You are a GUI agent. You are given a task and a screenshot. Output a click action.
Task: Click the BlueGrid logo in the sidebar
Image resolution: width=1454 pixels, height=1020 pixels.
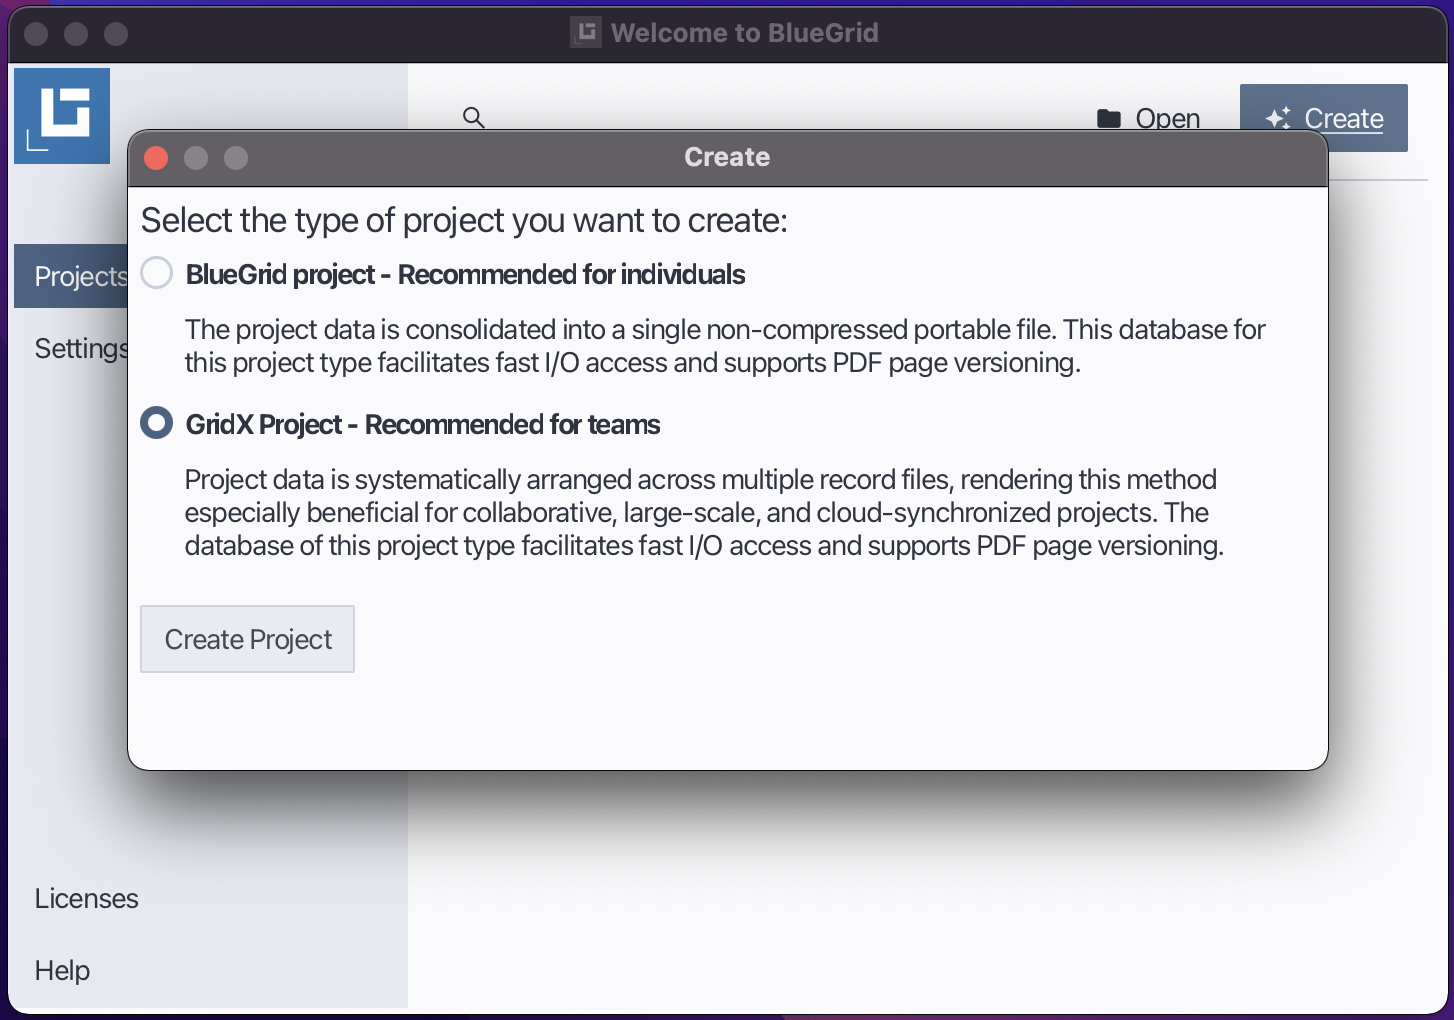[61, 115]
